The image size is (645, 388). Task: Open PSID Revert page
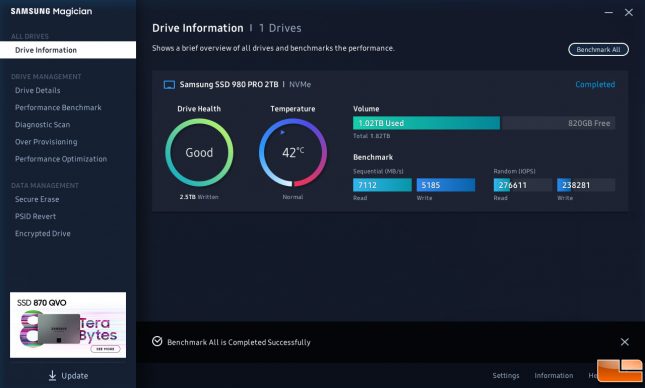click(35, 216)
